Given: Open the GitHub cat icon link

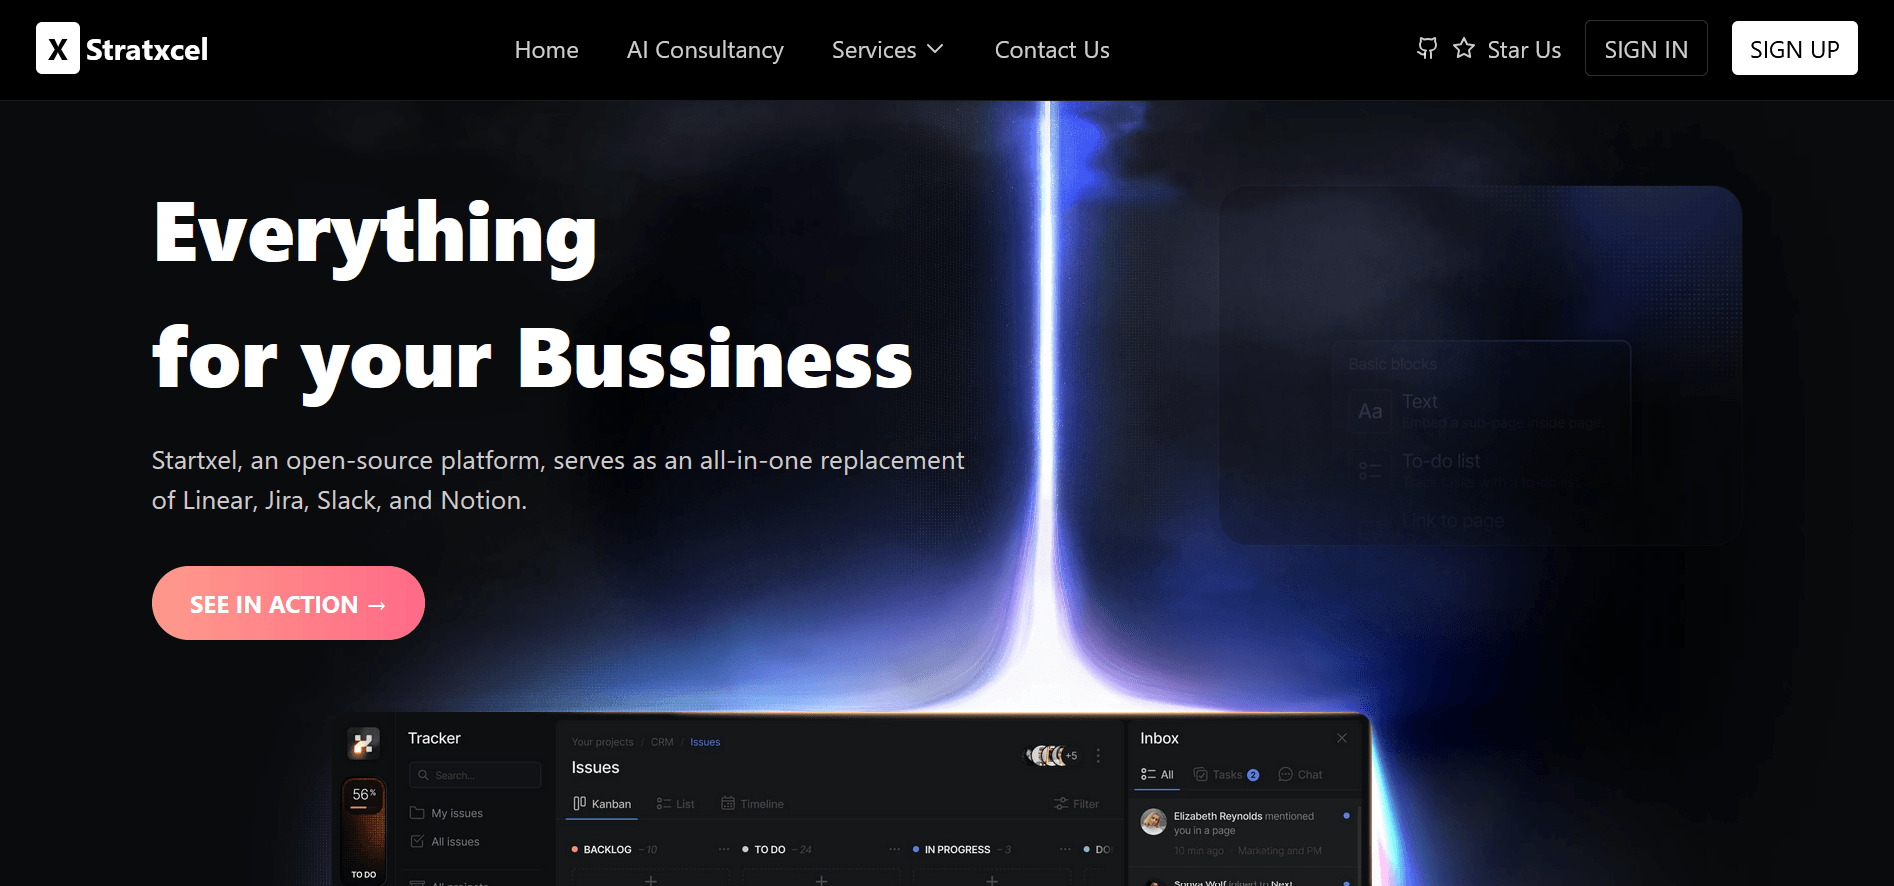Looking at the screenshot, I should [x=1427, y=48].
